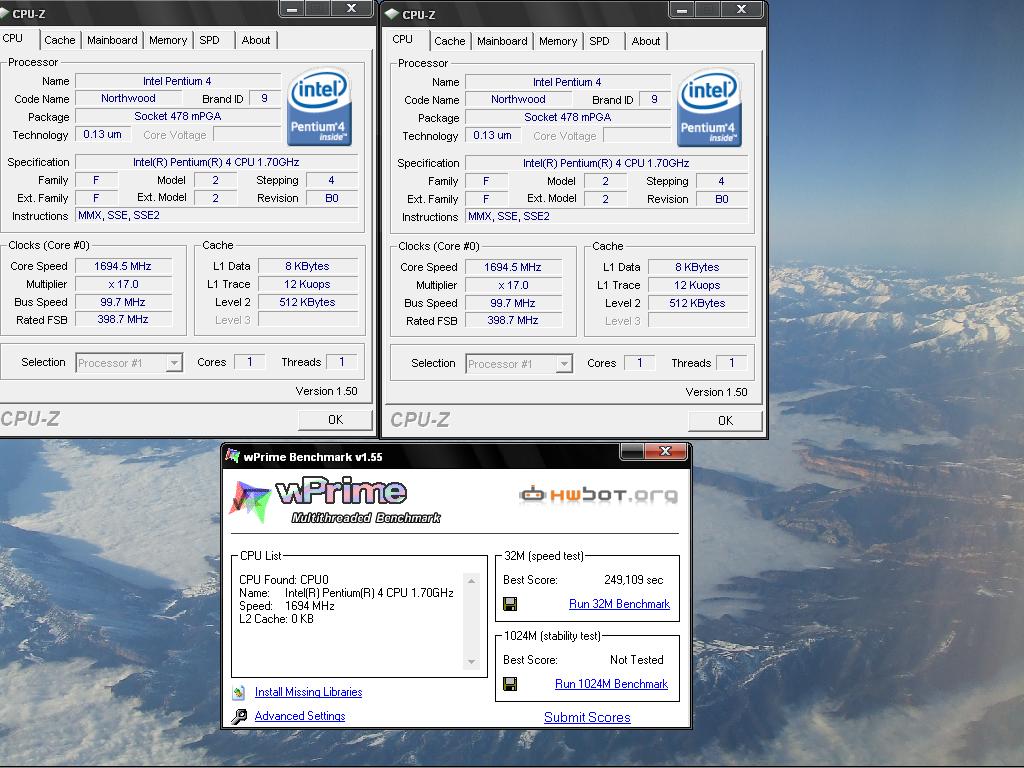The image size is (1024, 768).
Task: Click CPU List scrollbar up arrow
Action: (x=472, y=580)
